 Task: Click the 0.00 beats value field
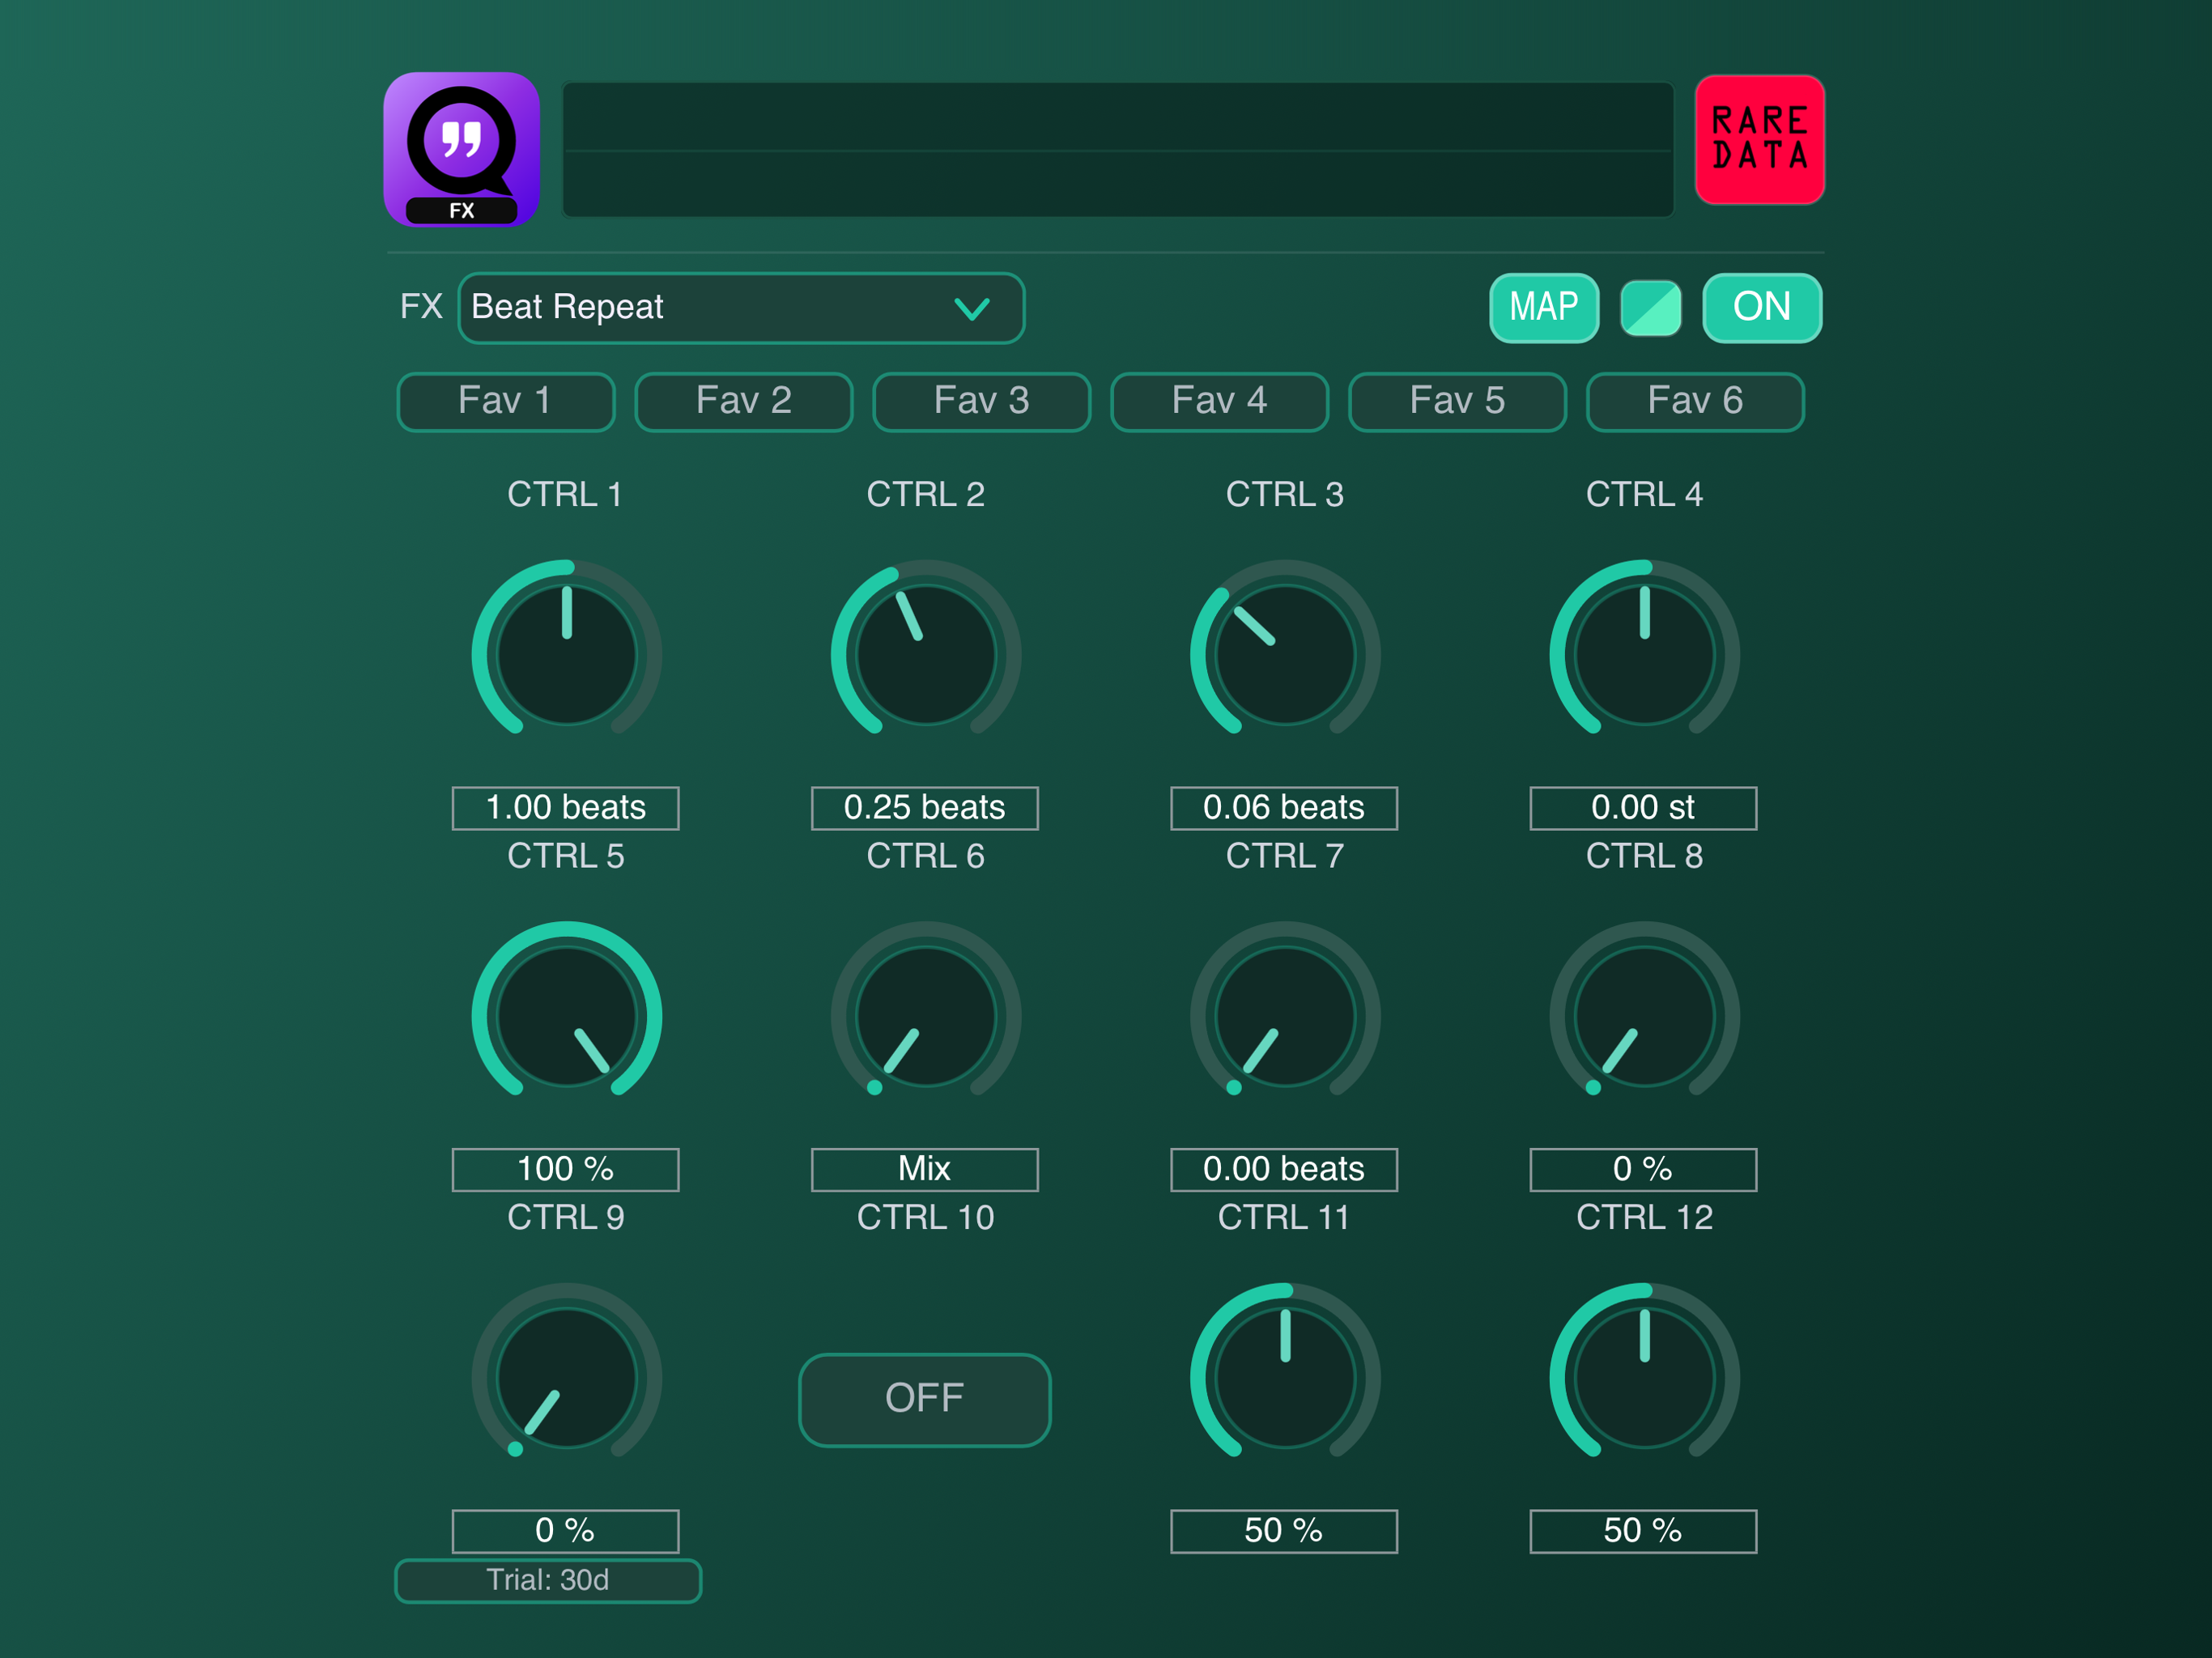coord(1284,1169)
